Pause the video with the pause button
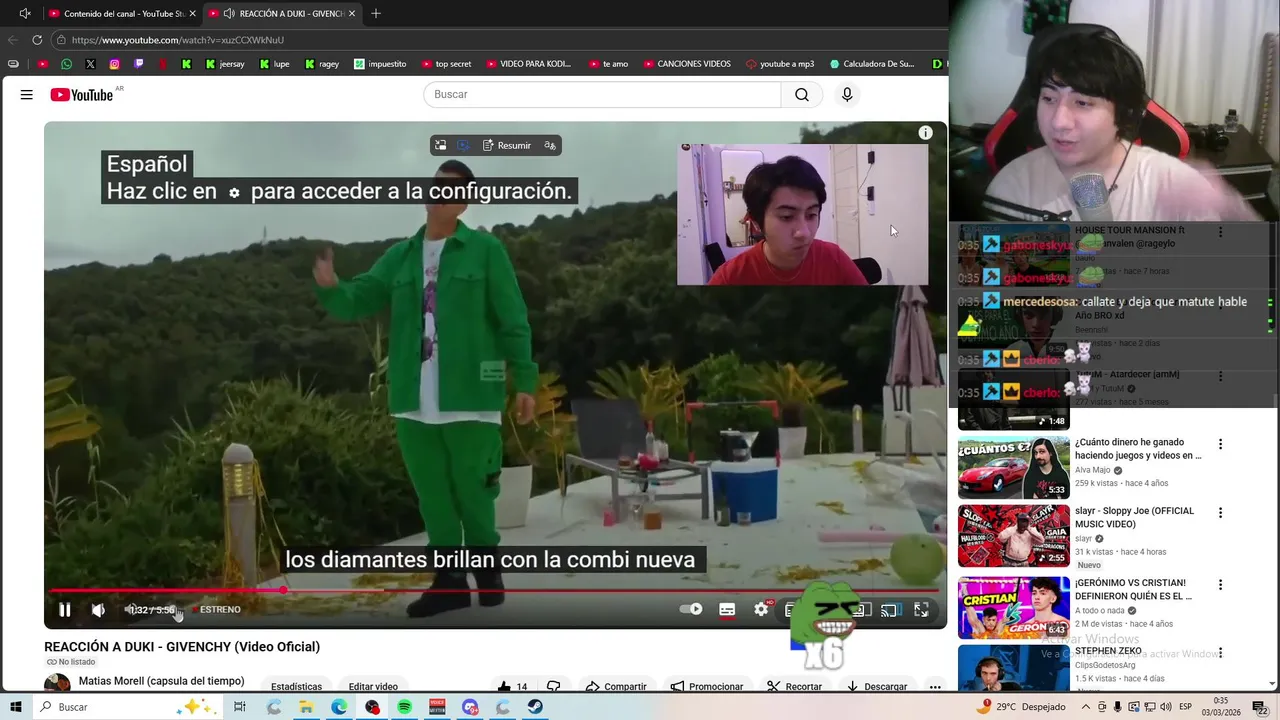This screenshot has width=1280, height=720. point(65,610)
